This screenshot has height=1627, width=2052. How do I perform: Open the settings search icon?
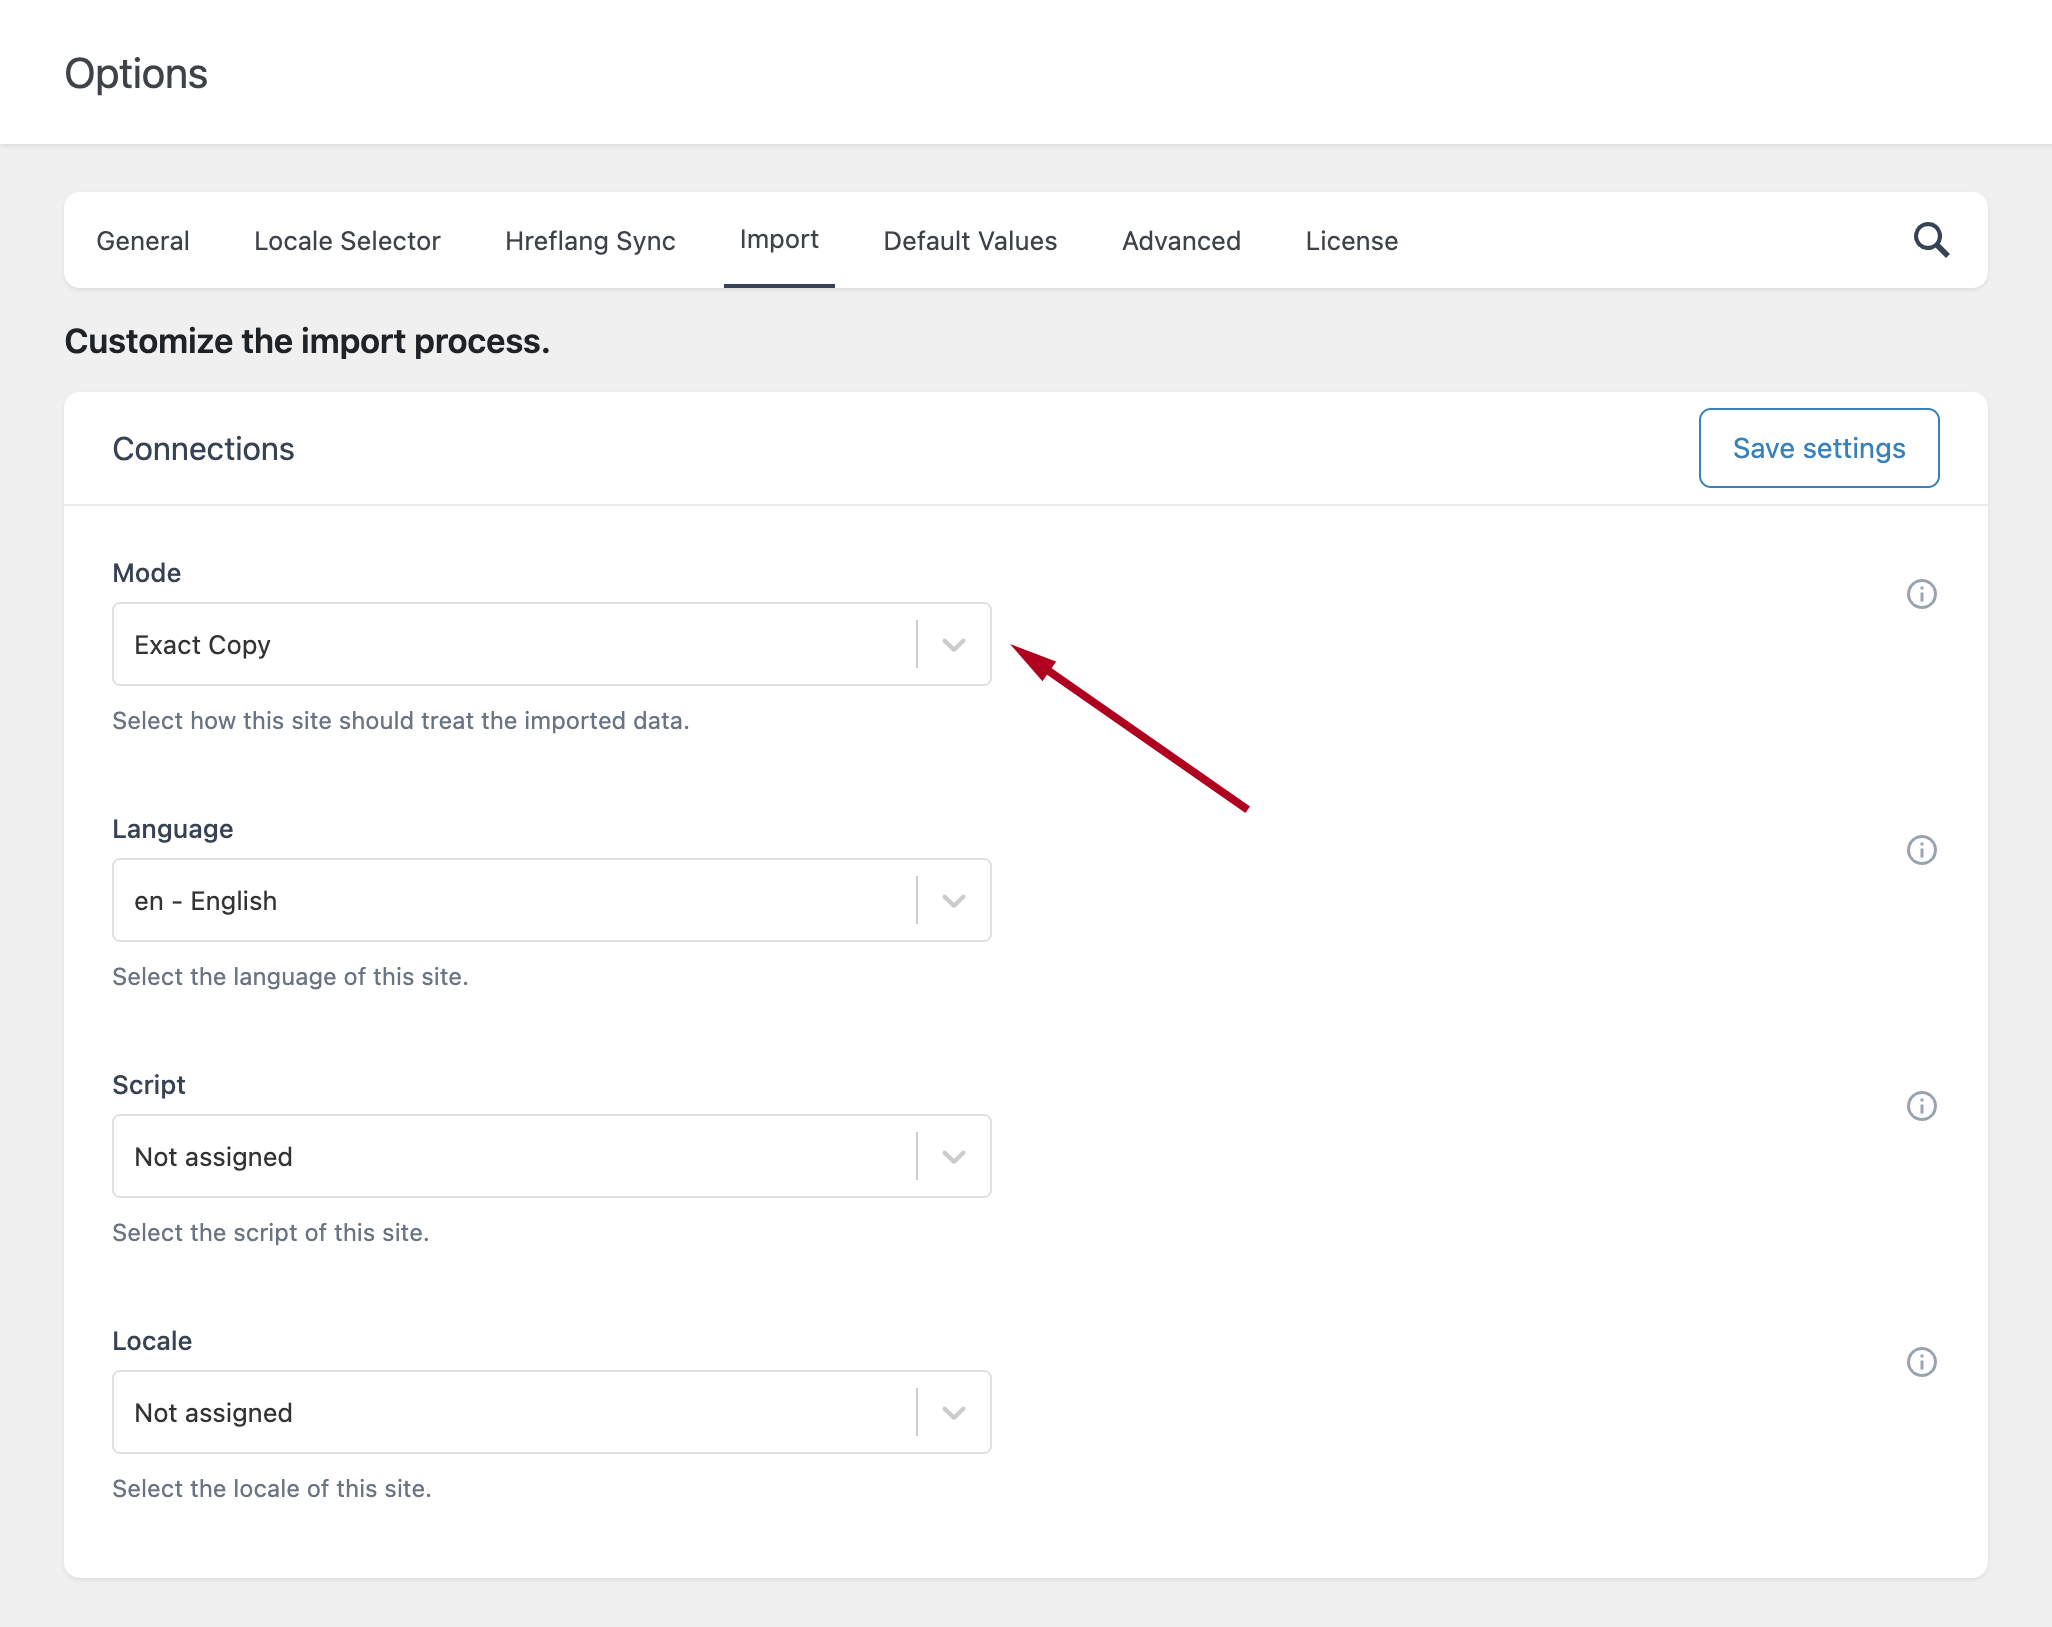[1932, 240]
